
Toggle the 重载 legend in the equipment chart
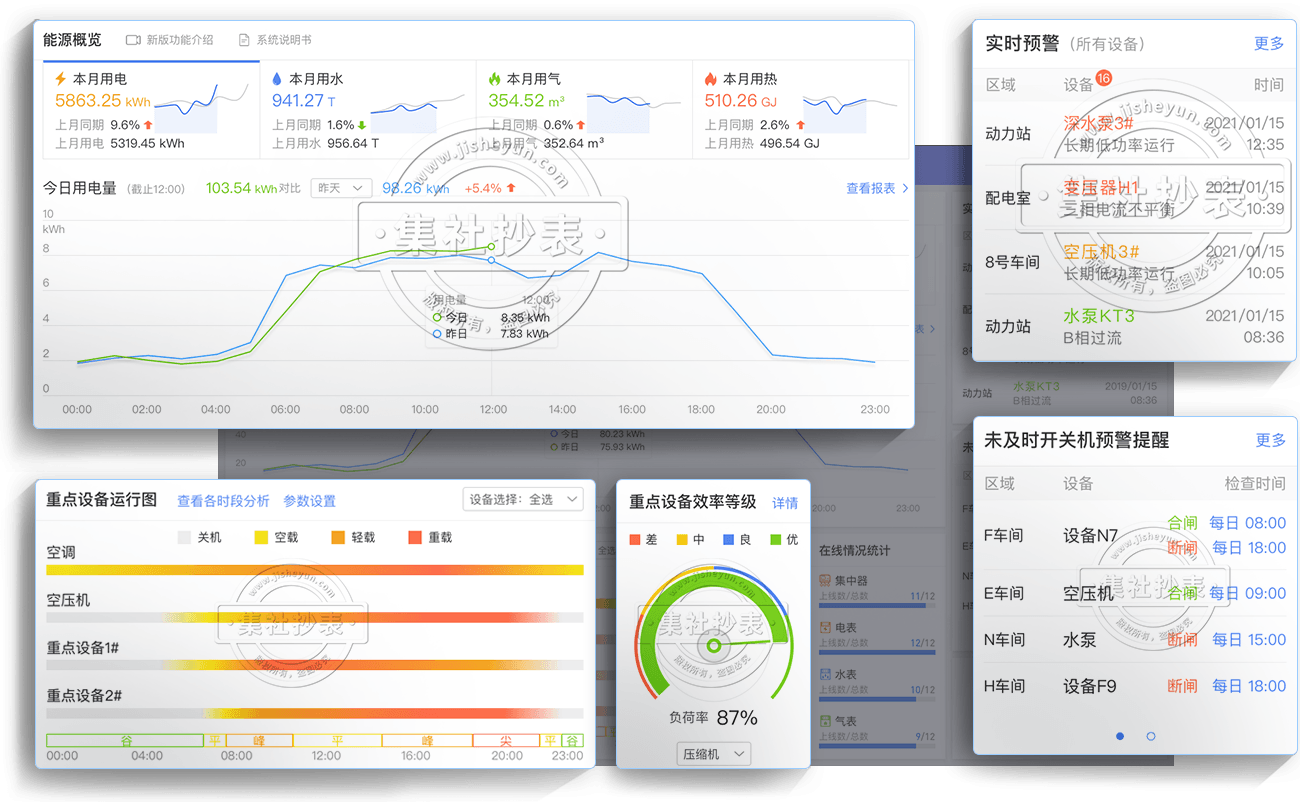[x=415, y=537]
